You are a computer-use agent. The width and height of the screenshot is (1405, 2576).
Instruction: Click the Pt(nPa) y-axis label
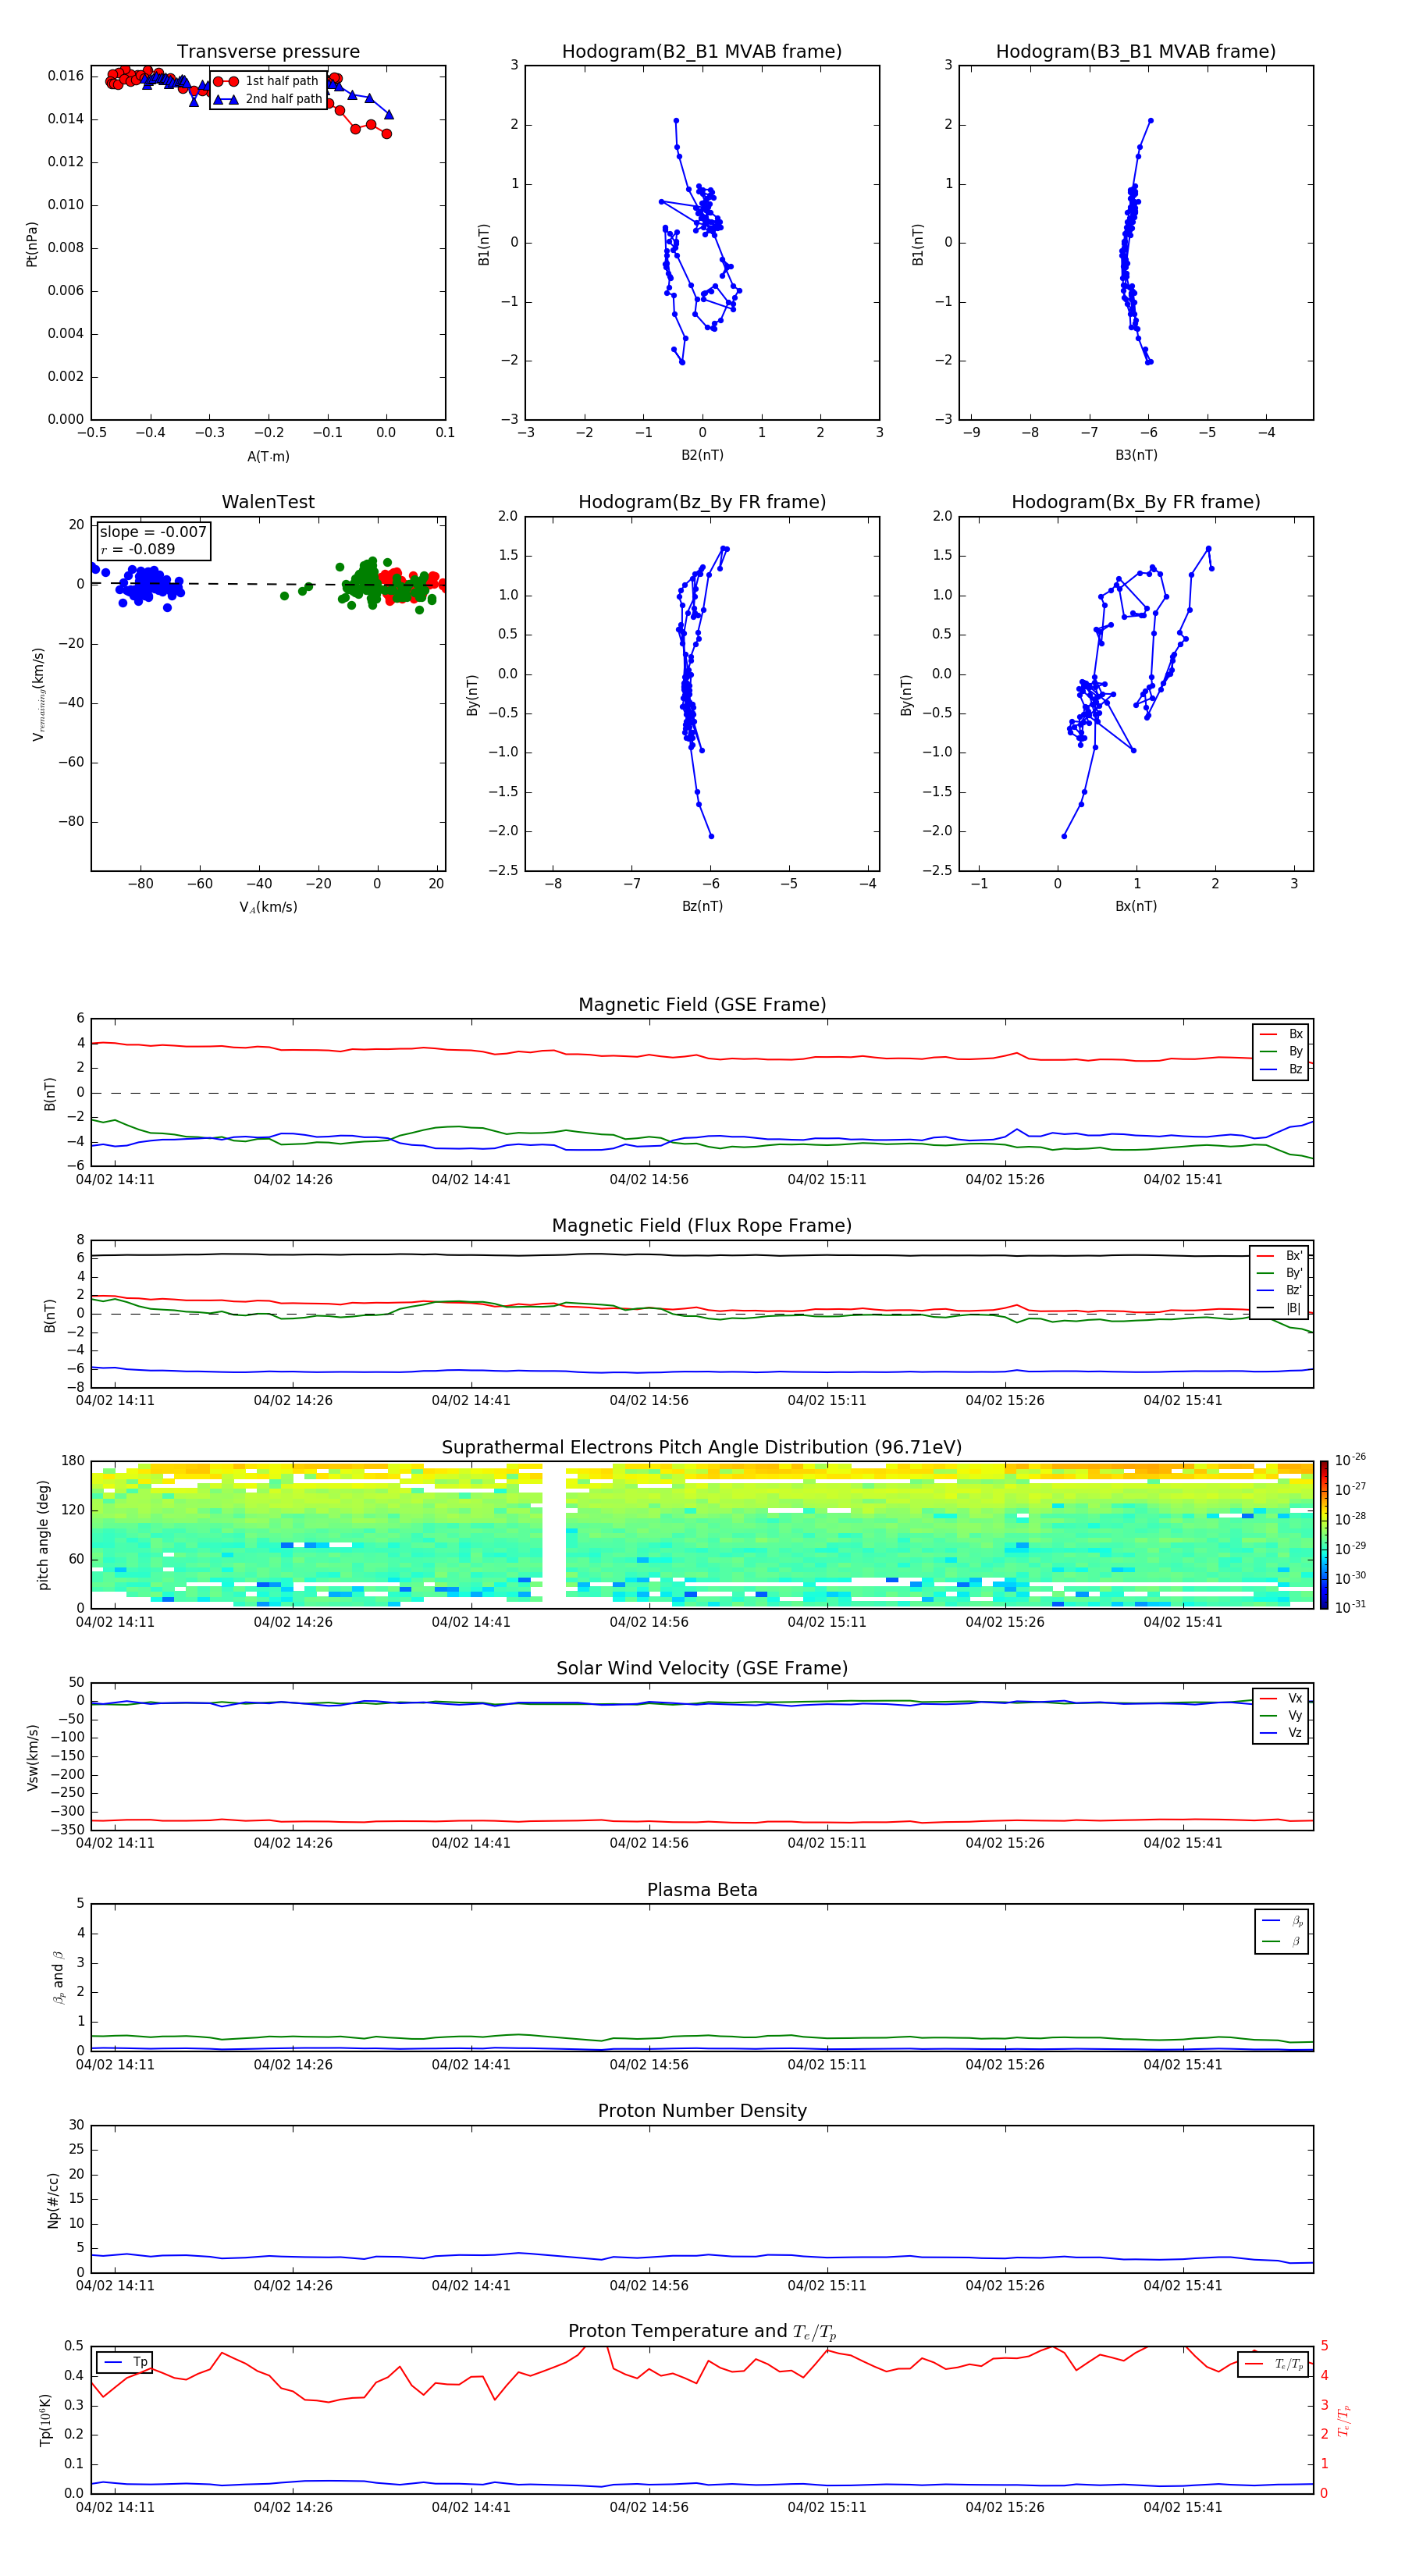coord(31,244)
